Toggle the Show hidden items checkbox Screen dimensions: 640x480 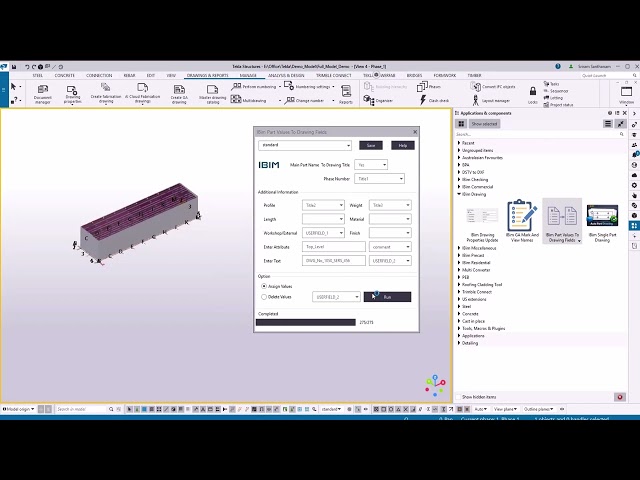pyautogui.click(x=458, y=397)
